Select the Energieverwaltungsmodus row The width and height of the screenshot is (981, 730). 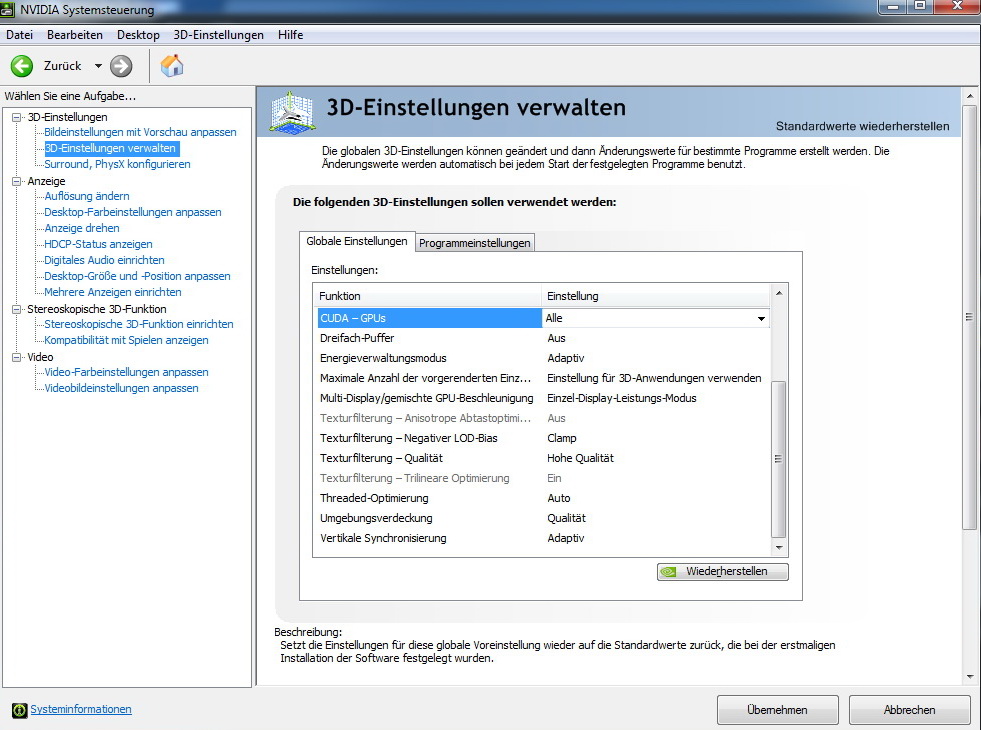pyautogui.click(x=543, y=358)
